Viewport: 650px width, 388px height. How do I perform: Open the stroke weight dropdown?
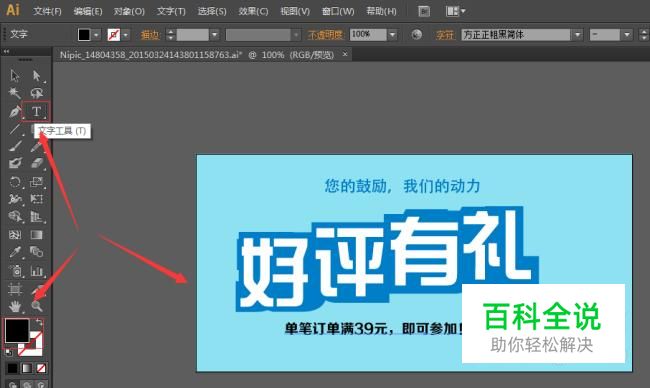pyautogui.click(x=214, y=35)
